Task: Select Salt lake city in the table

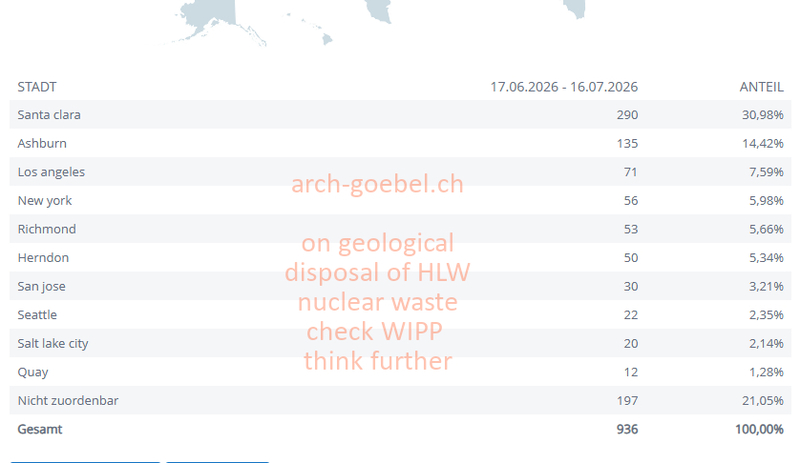Action: [x=53, y=344]
